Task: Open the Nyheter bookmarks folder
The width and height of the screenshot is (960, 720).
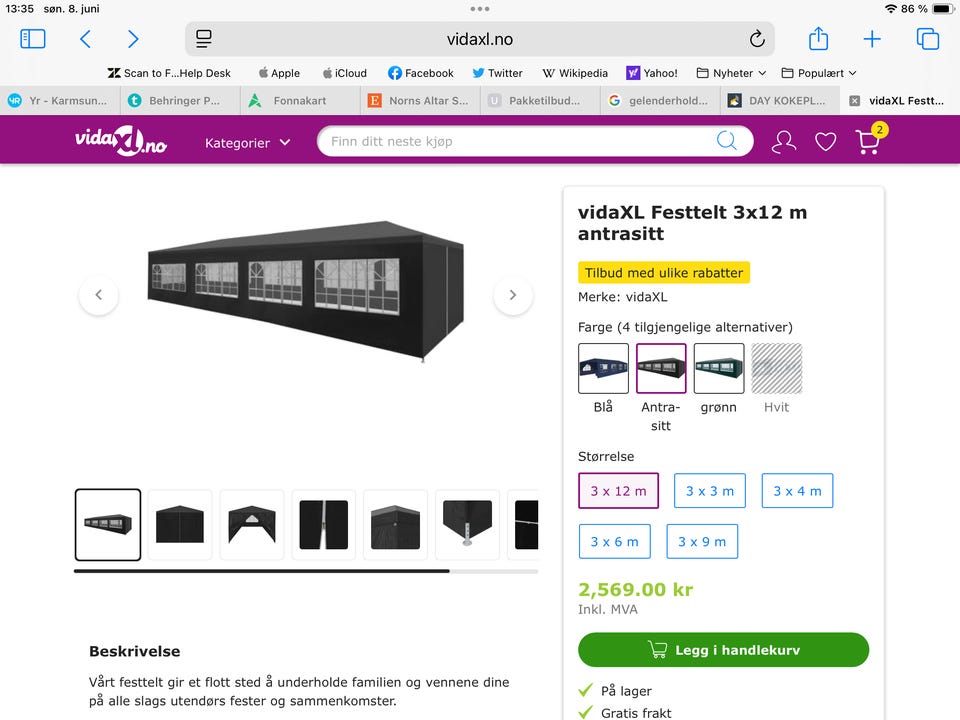Action: pyautogui.click(x=731, y=73)
